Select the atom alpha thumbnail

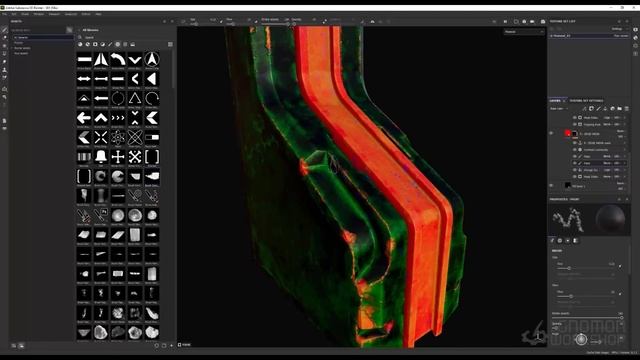tap(118, 137)
